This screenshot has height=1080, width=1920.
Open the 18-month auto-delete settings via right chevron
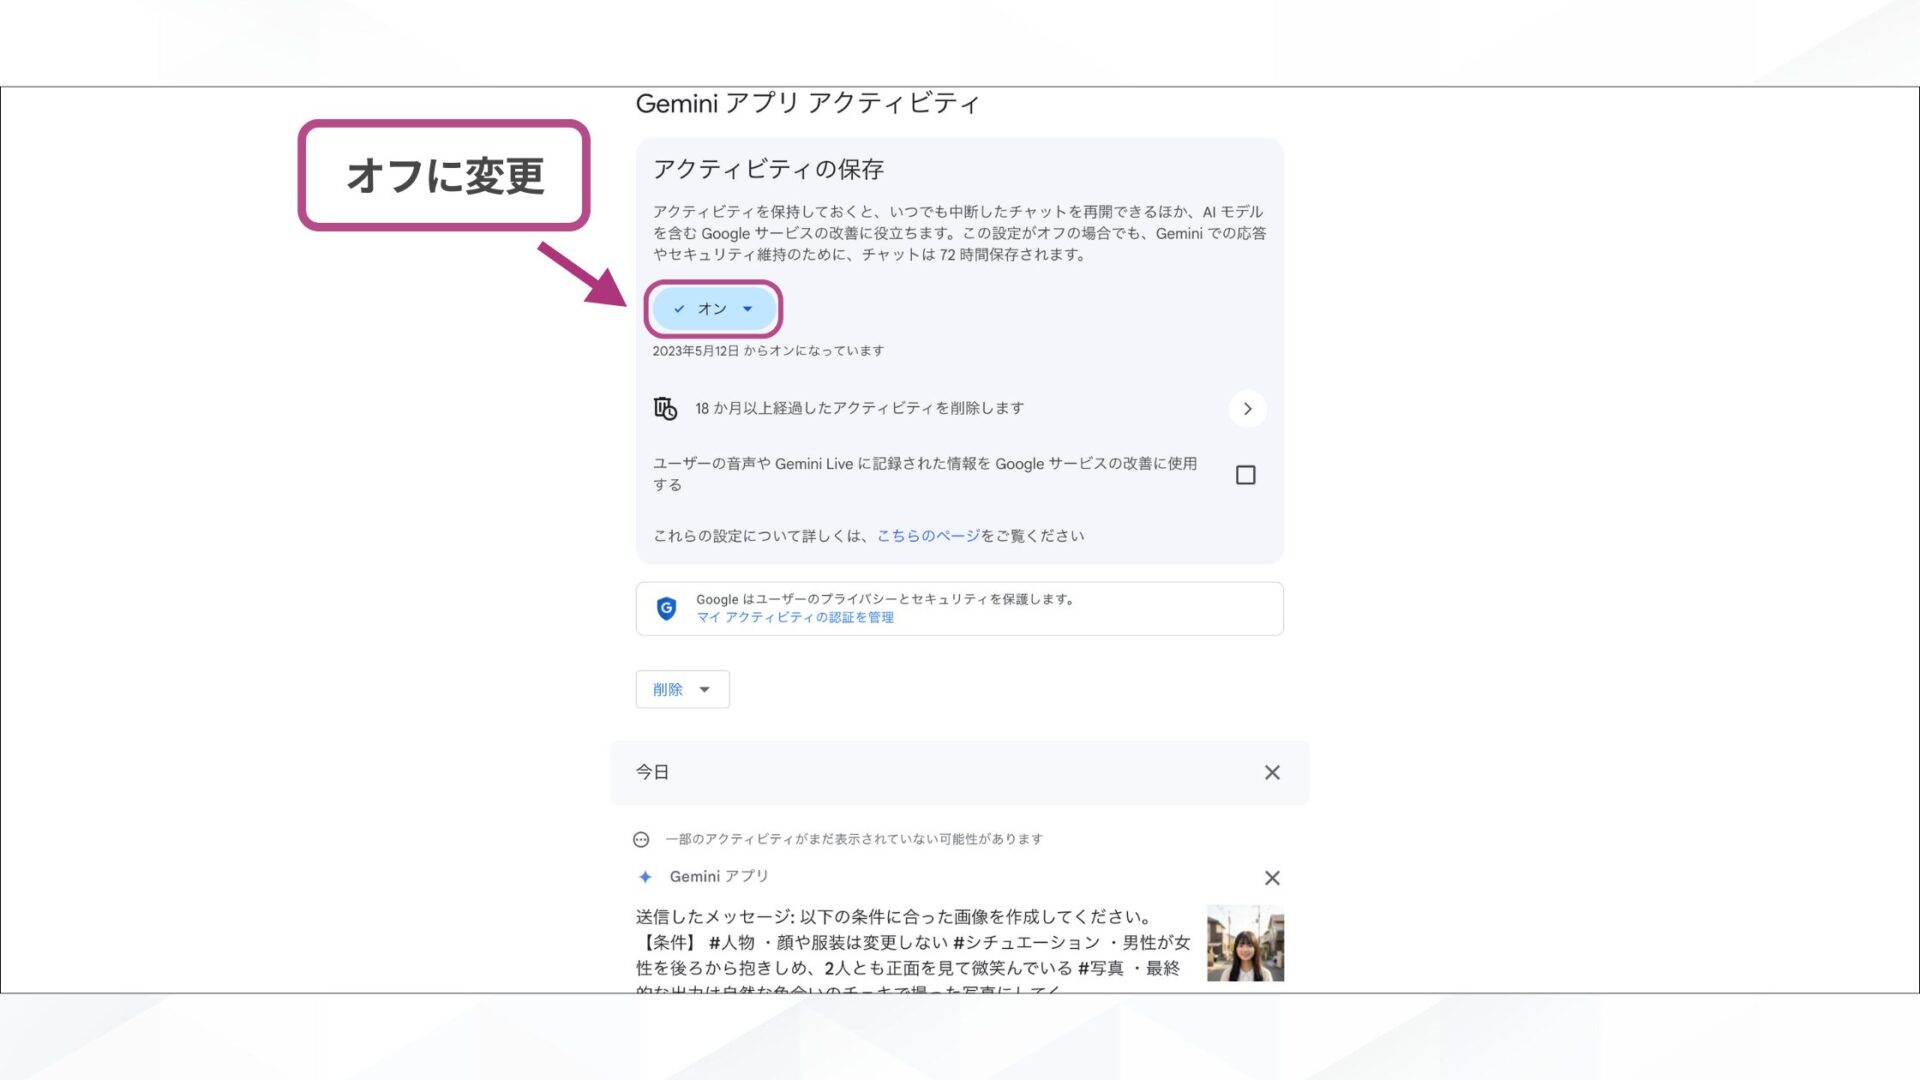point(1246,408)
